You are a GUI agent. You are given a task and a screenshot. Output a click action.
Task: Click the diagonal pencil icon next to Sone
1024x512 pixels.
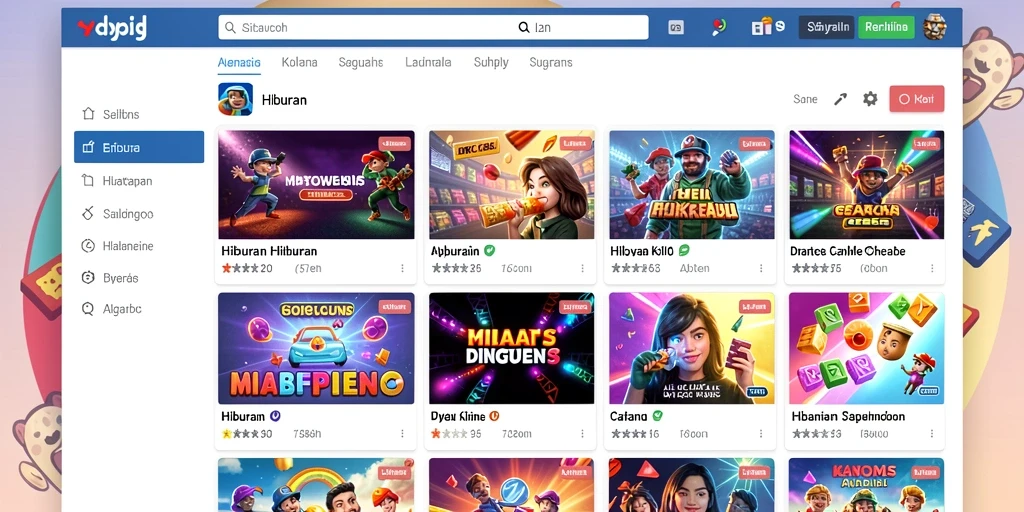click(x=840, y=99)
